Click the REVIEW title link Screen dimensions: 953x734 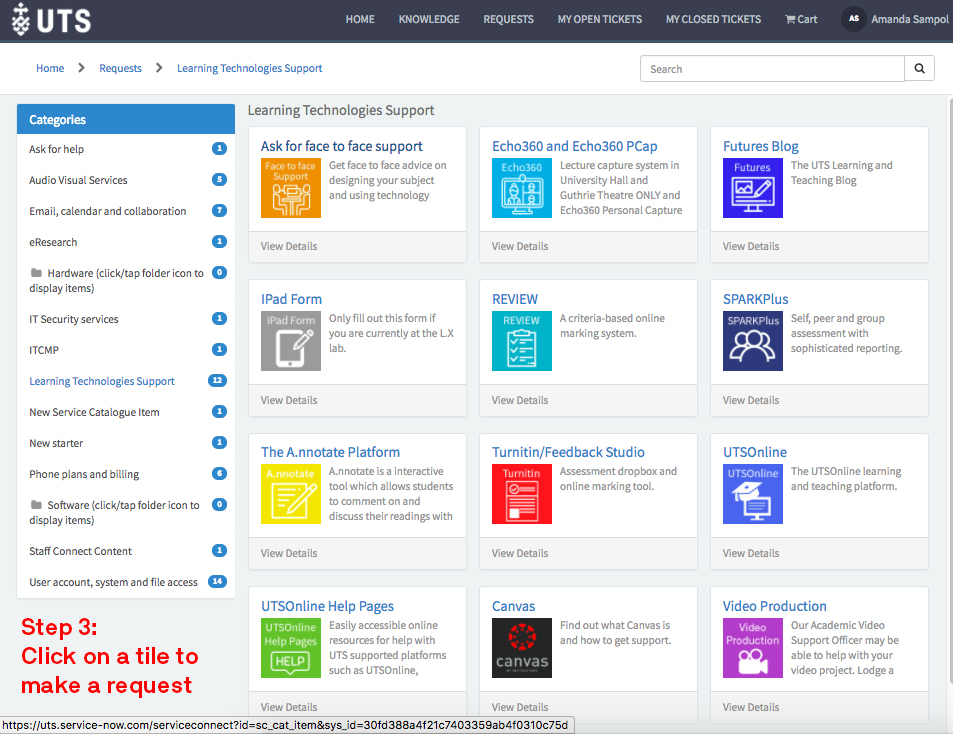coord(515,300)
